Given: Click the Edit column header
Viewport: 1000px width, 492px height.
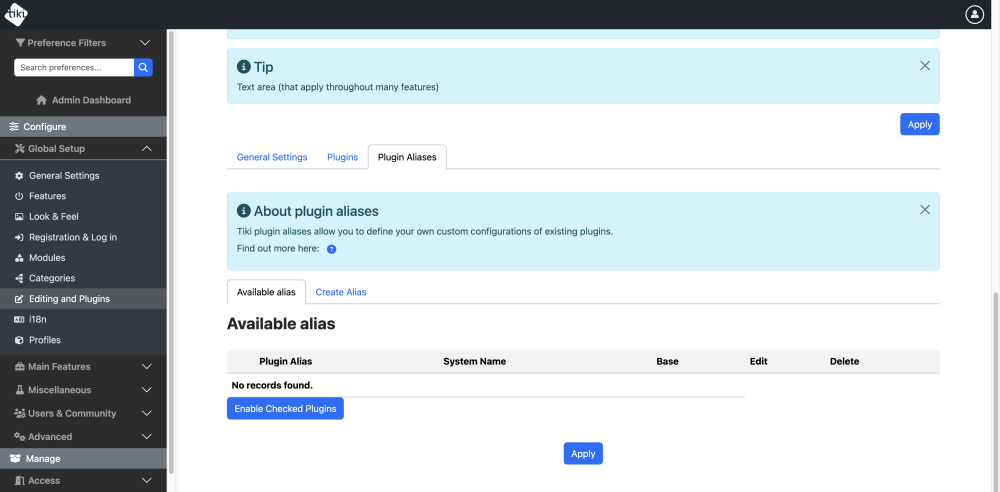Looking at the screenshot, I should pyautogui.click(x=758, y=361).
